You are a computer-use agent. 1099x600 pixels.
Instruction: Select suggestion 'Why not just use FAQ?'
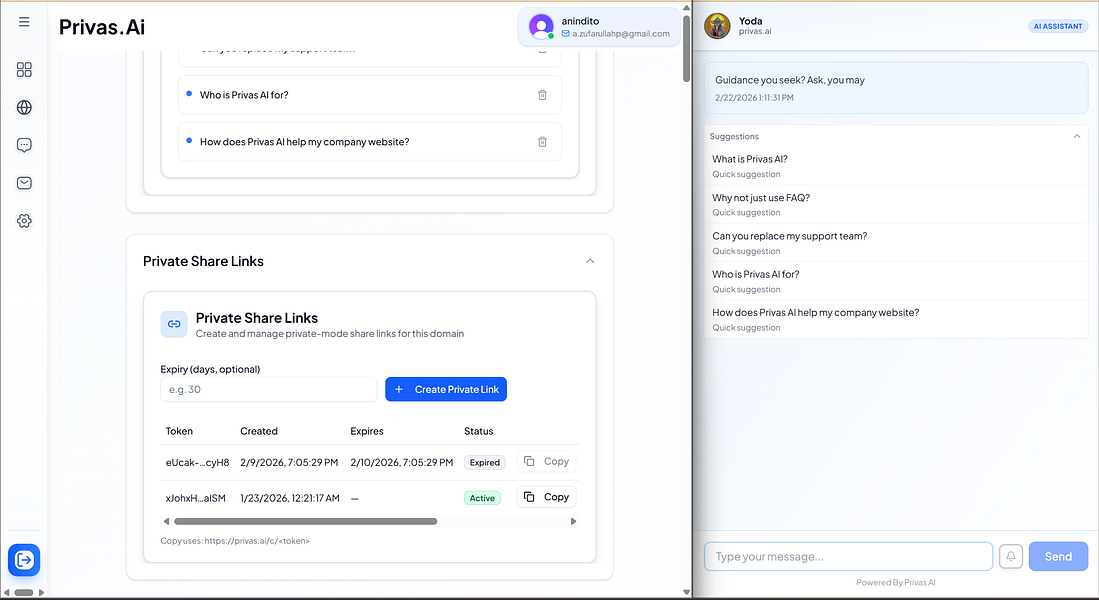[896, 205]
